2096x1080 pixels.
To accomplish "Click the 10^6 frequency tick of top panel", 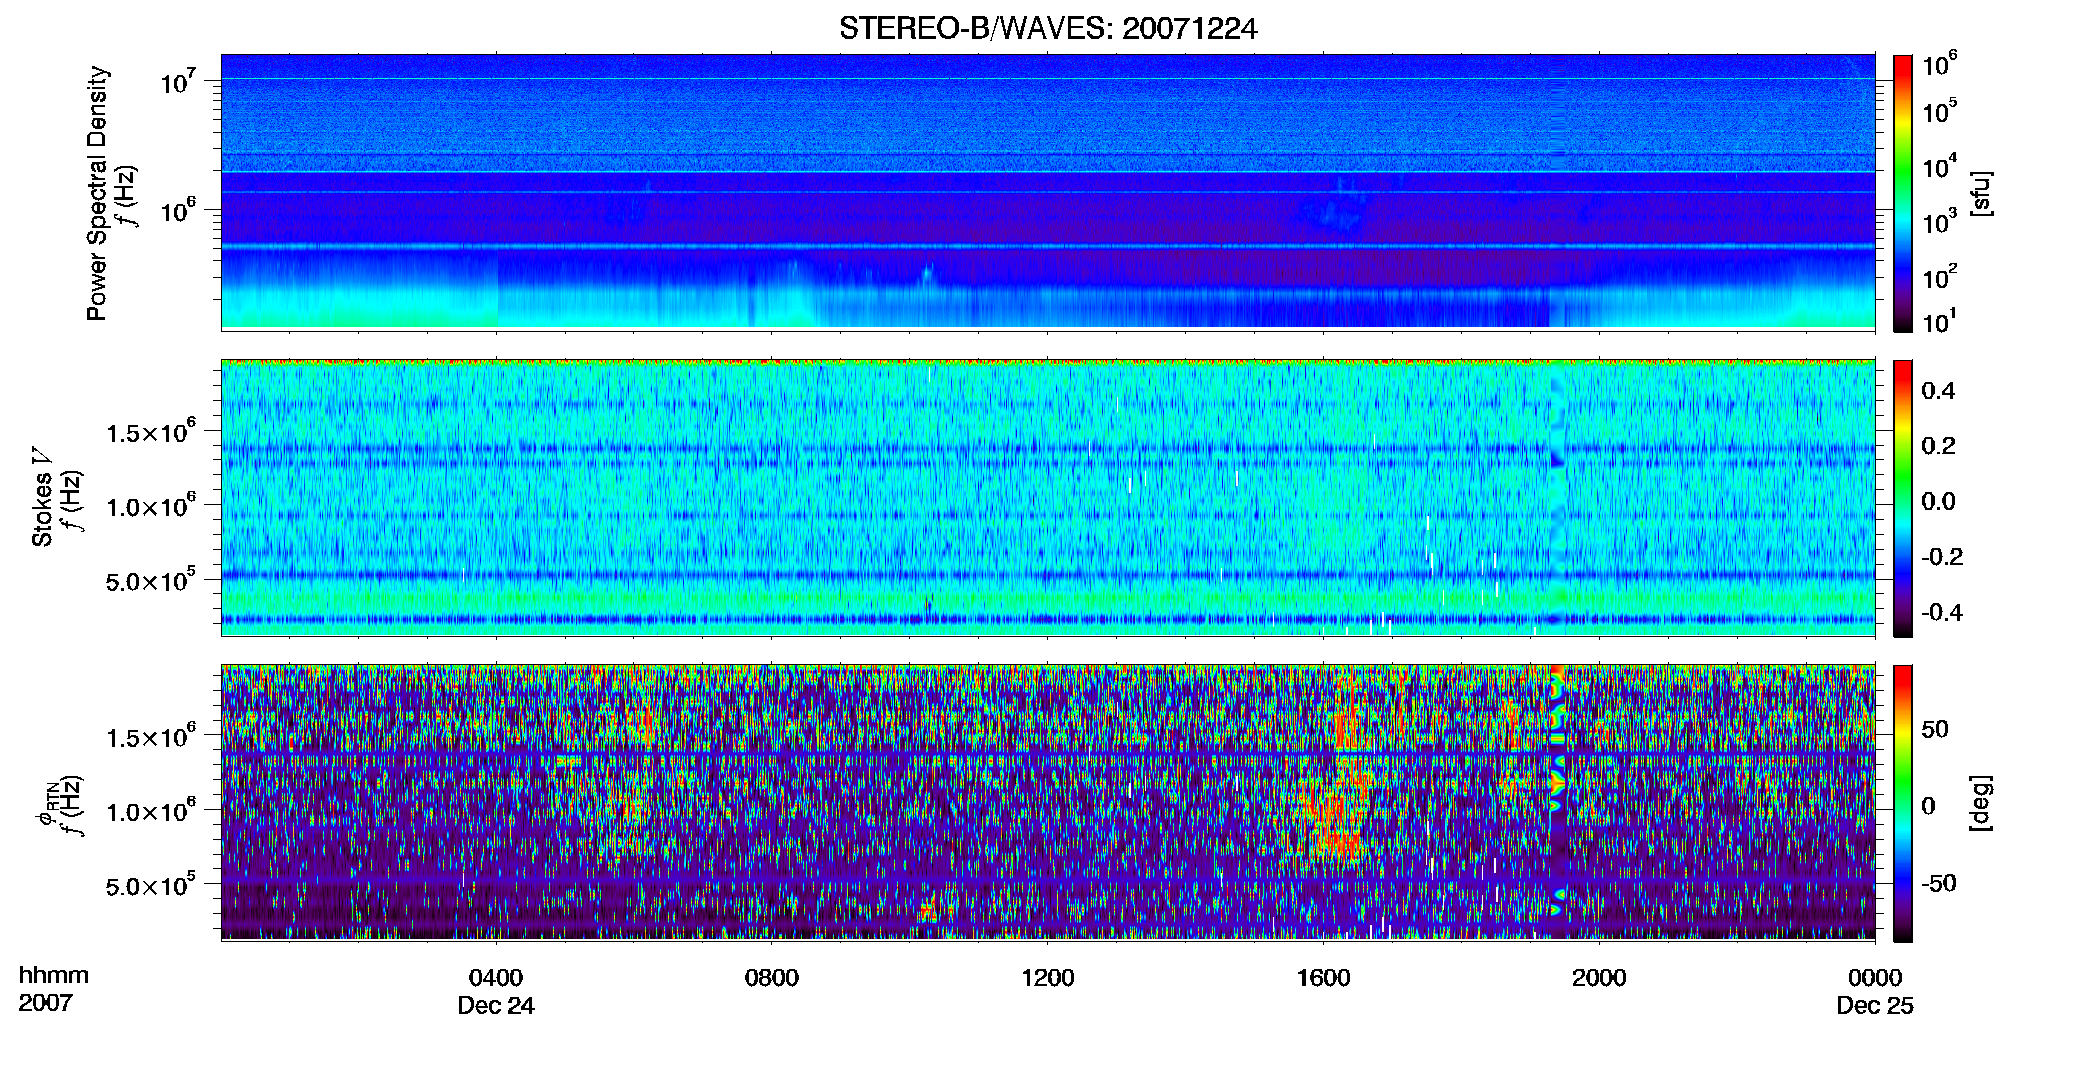I will (x=177, y=210).
